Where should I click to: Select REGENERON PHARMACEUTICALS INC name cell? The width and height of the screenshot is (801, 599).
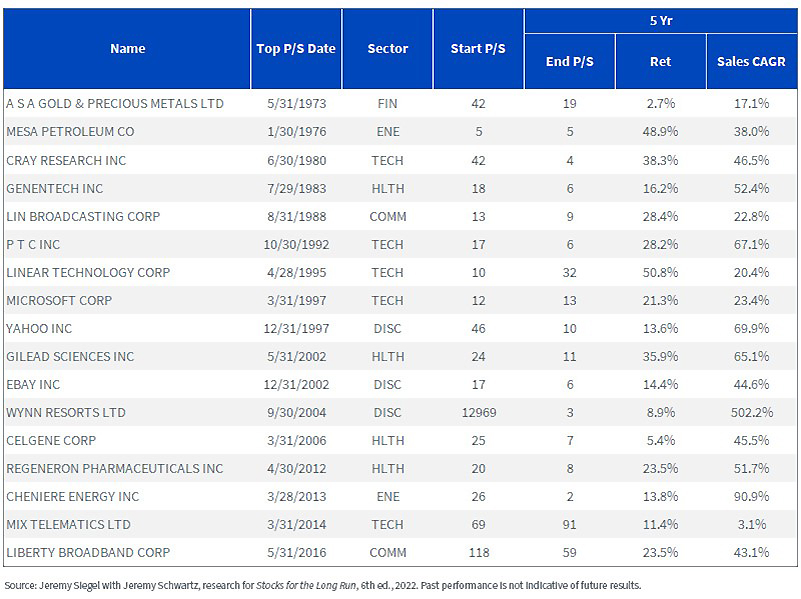click(115, 469)
